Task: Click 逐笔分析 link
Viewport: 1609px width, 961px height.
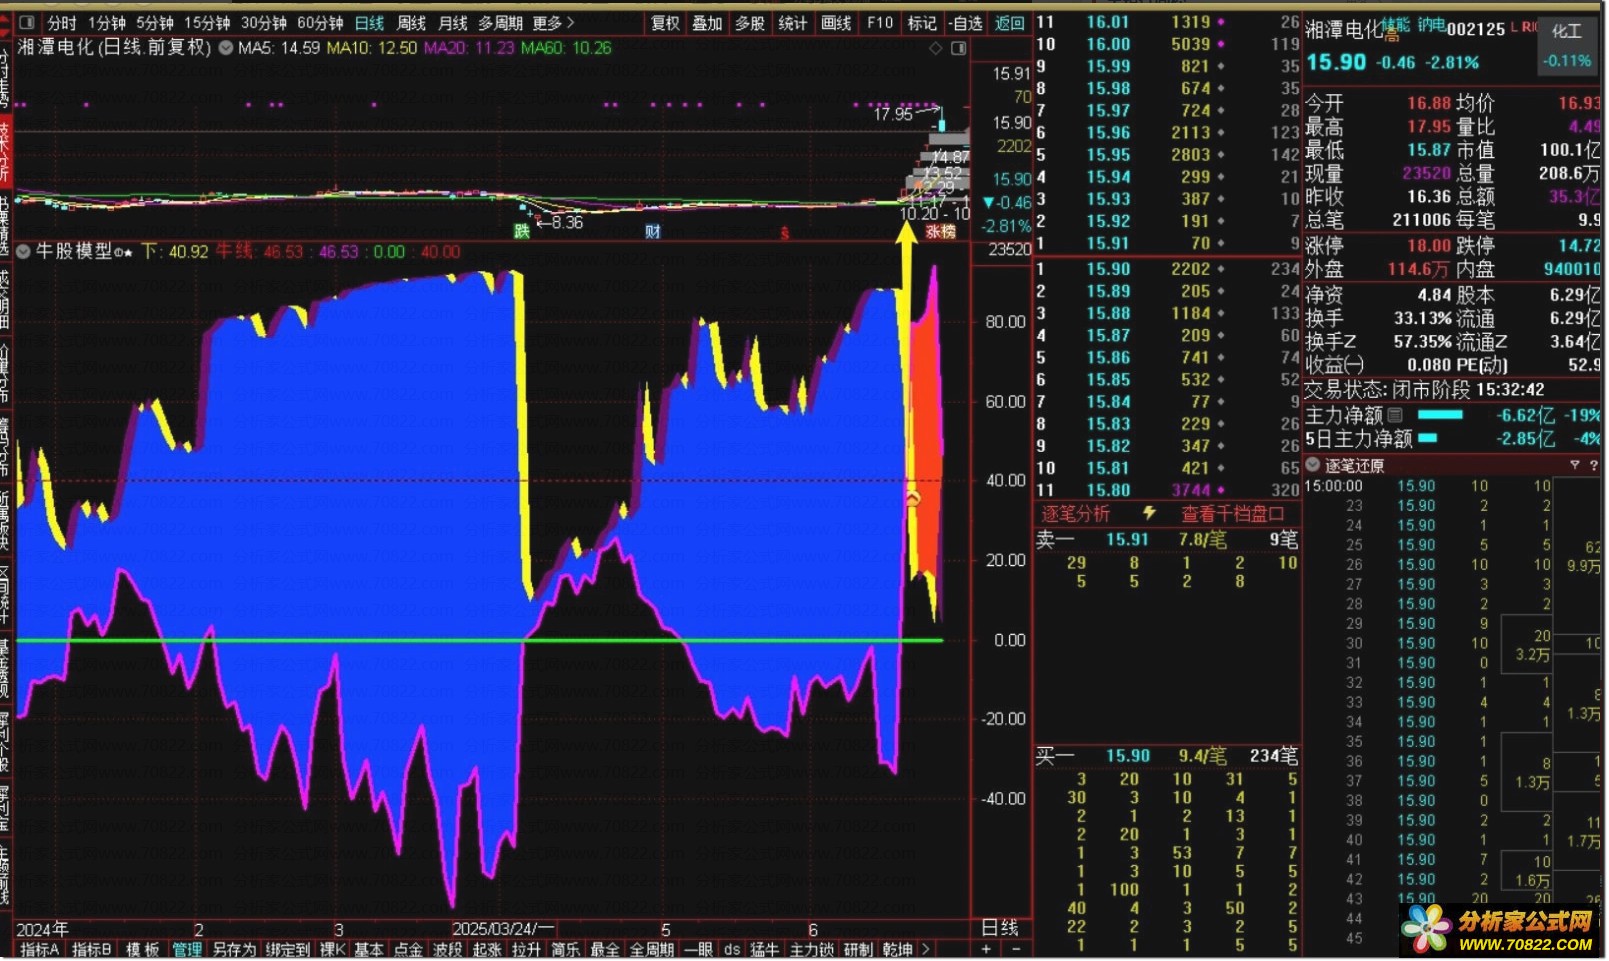Action: [x=1076, y=514]
